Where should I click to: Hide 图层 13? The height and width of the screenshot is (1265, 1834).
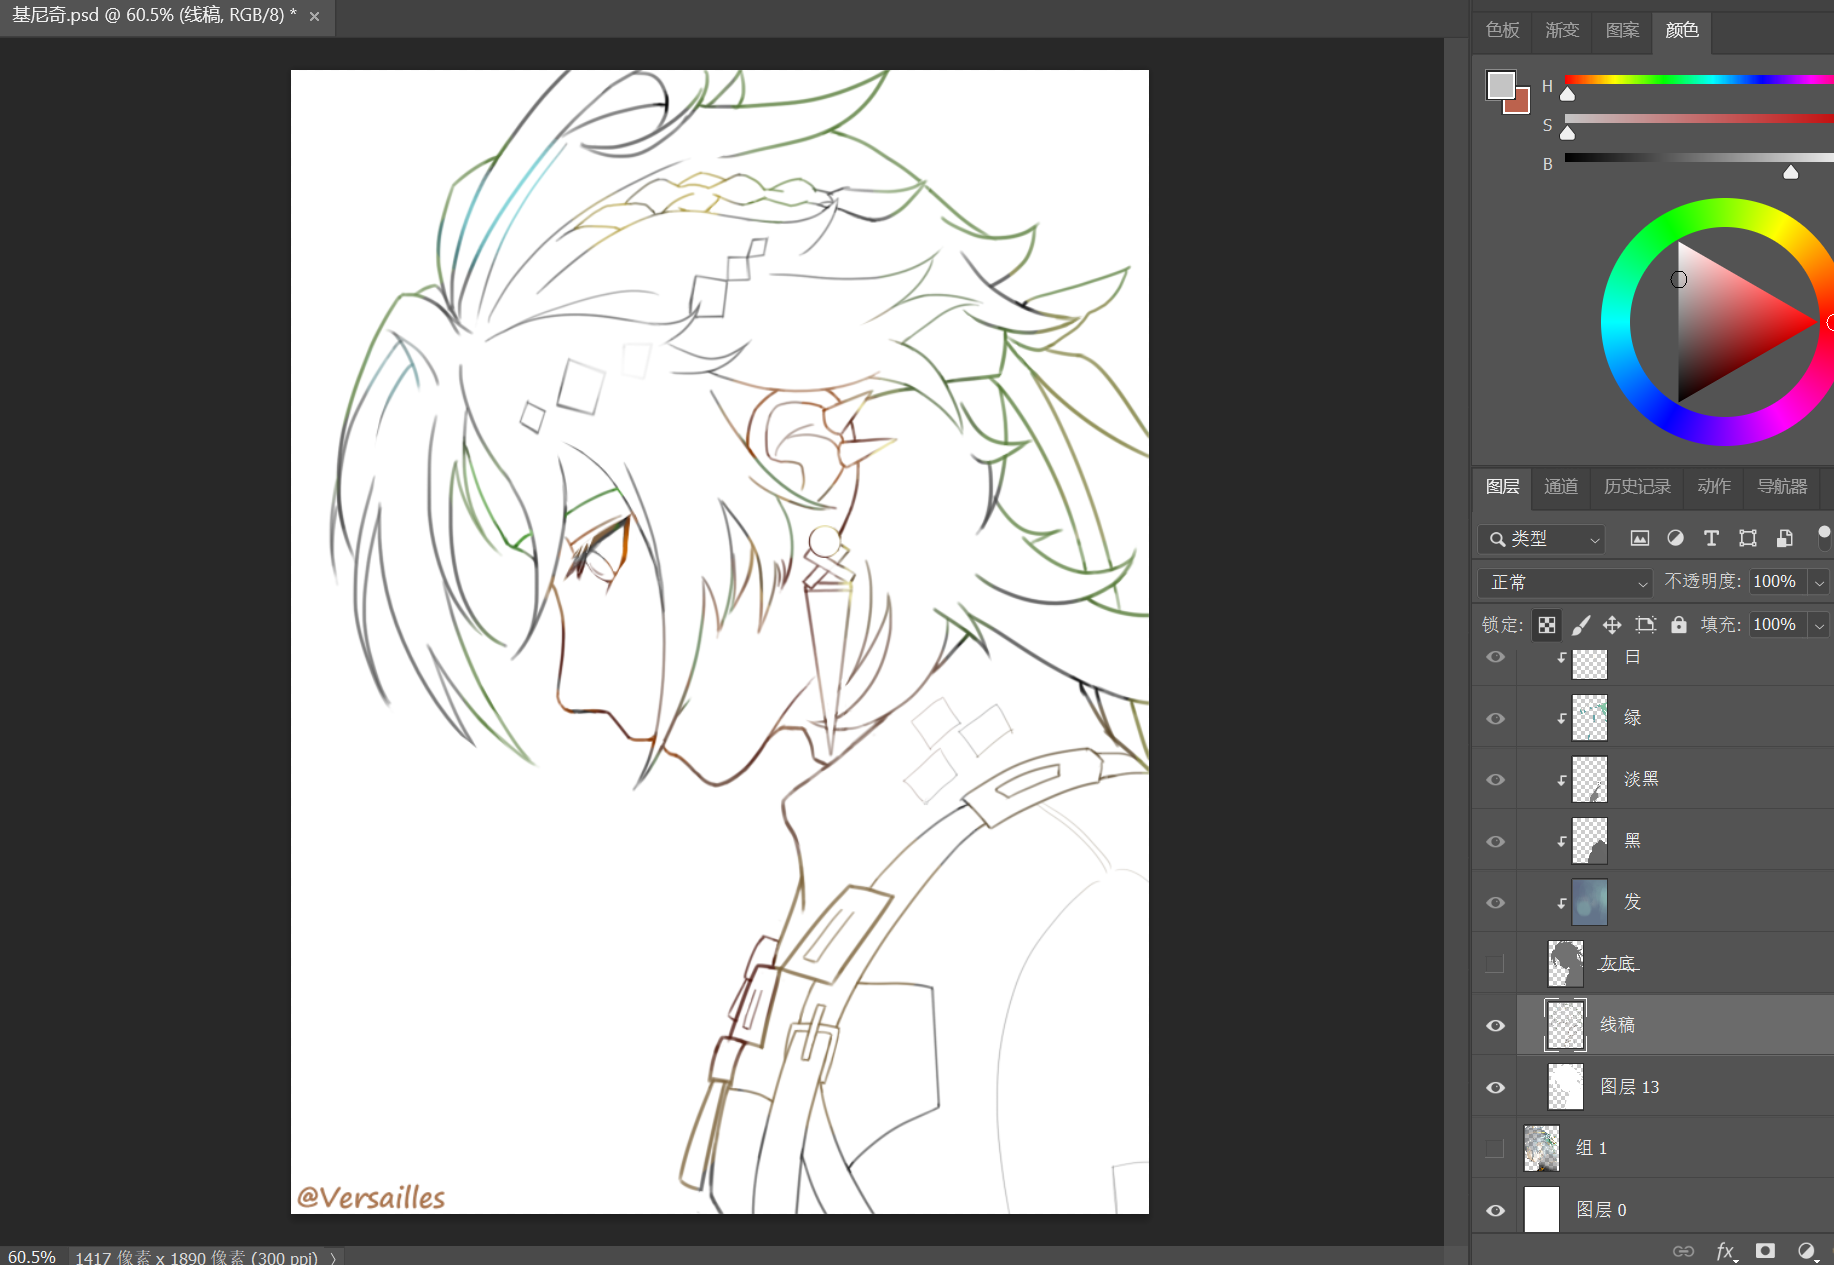(1495, 1087)
